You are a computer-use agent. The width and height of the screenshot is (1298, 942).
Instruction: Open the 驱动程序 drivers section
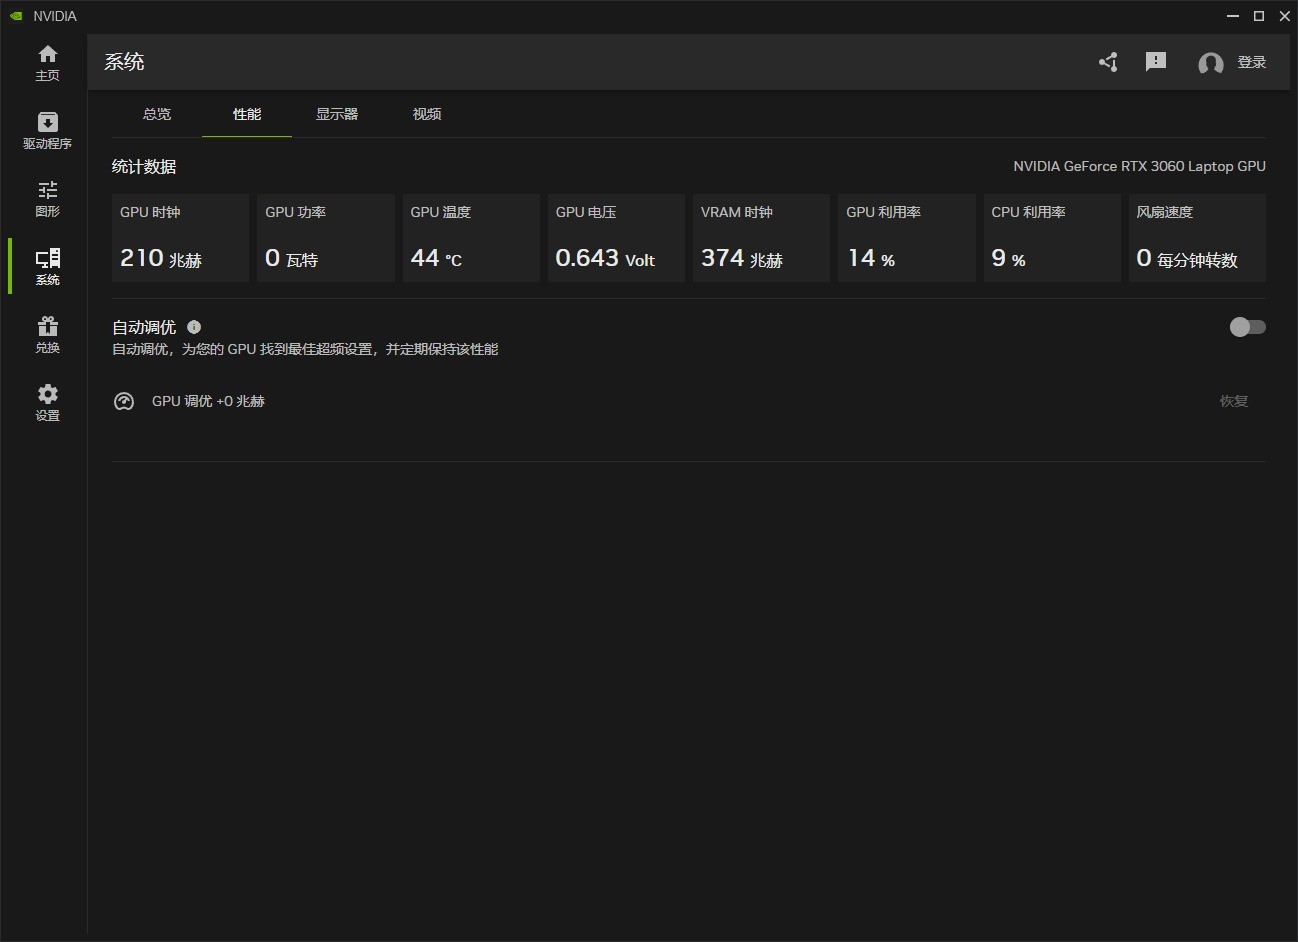(47, 130)
